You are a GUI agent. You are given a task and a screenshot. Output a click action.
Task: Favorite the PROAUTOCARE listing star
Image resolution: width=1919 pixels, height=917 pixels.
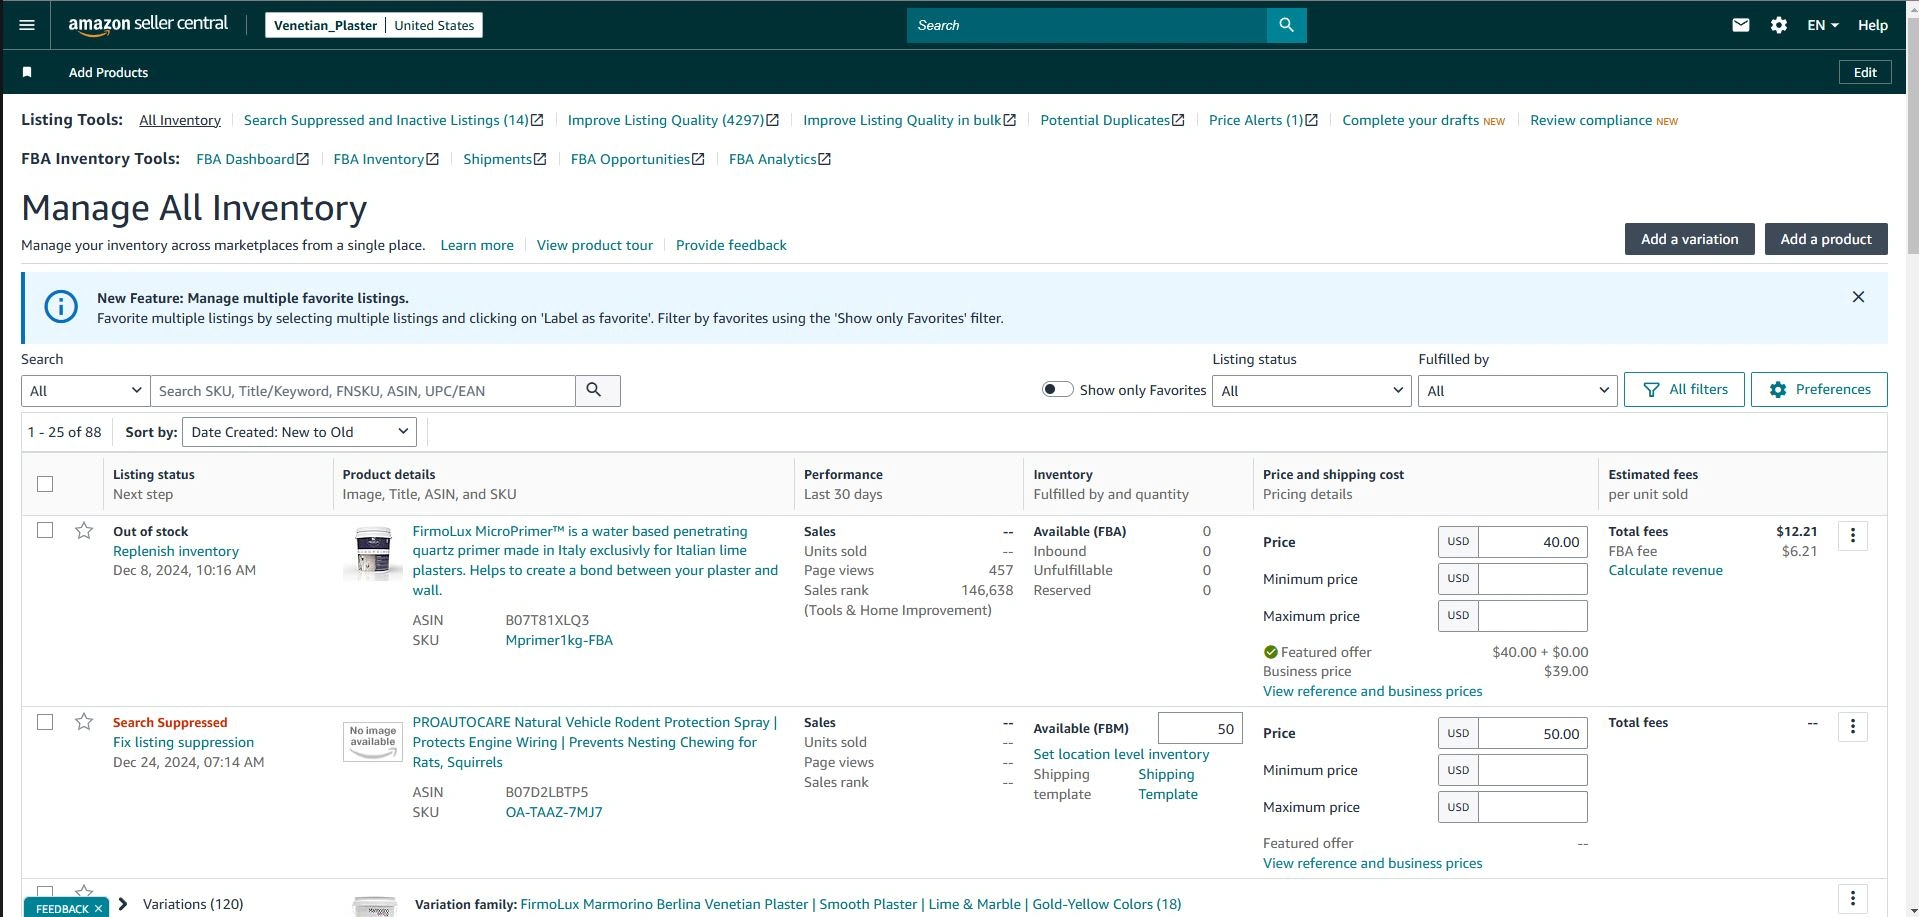click(x=84, y=721)
